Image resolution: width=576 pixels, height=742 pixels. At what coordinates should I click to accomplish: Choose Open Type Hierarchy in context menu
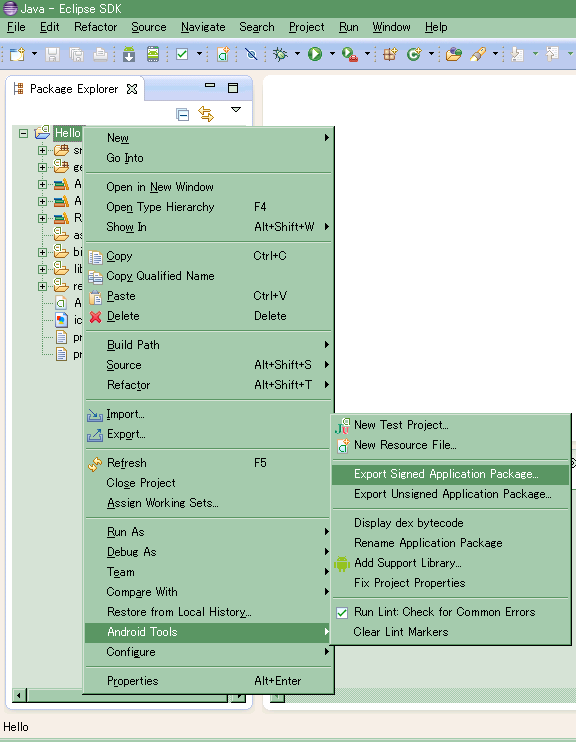click(209, 207)
